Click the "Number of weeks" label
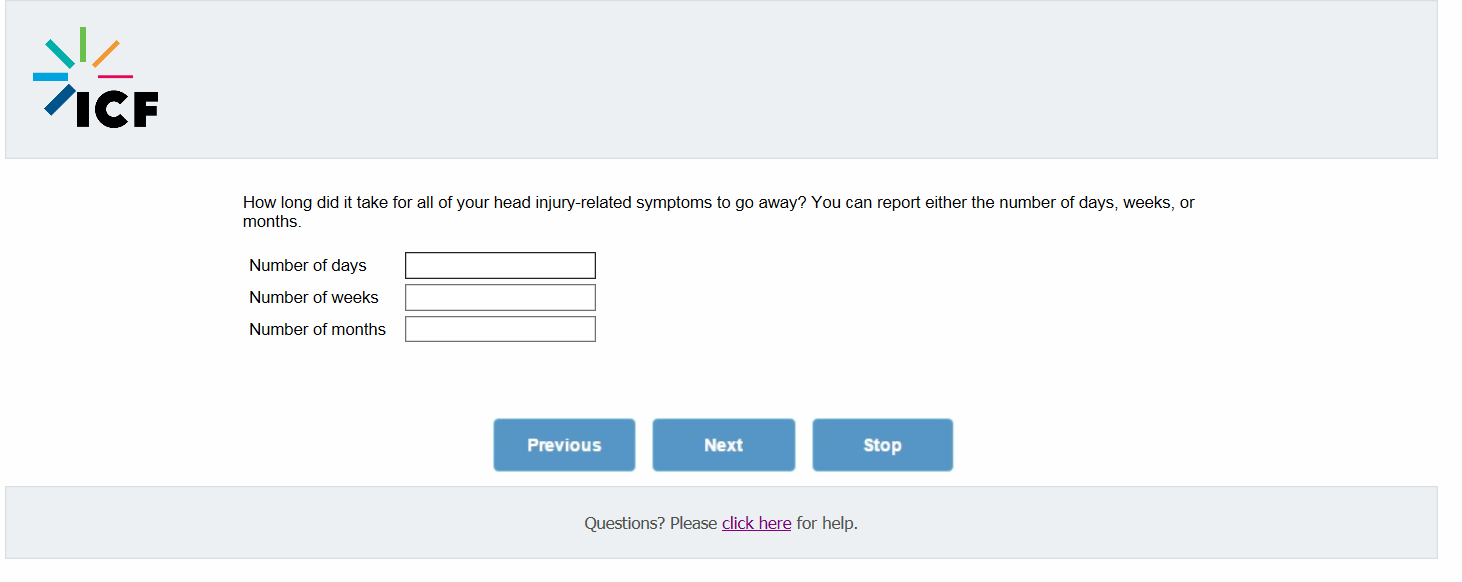 (x=314, y=297)
